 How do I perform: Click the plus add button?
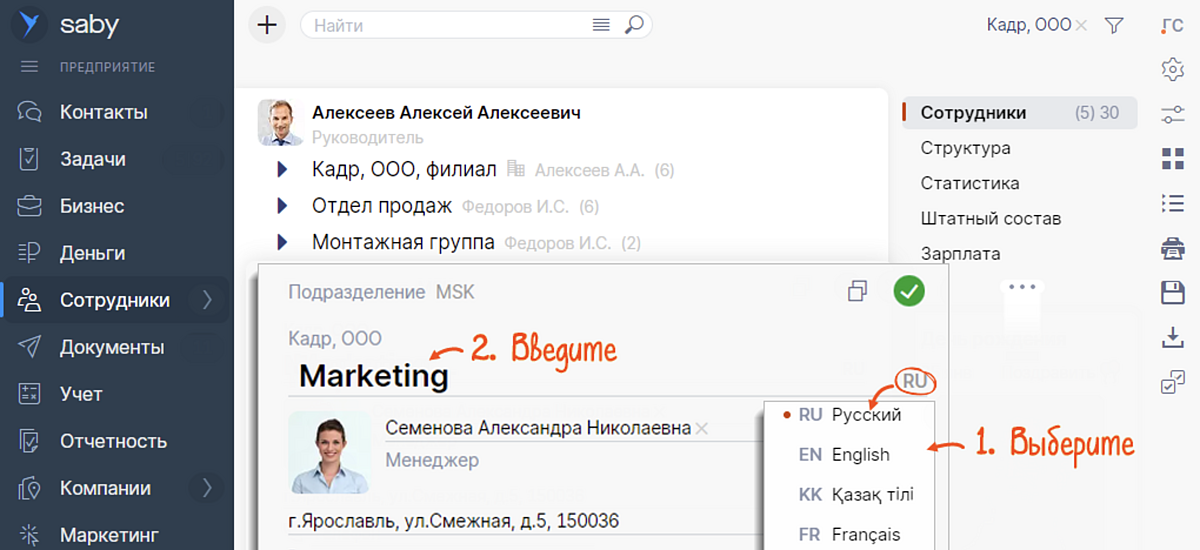(x=266, y=25)
